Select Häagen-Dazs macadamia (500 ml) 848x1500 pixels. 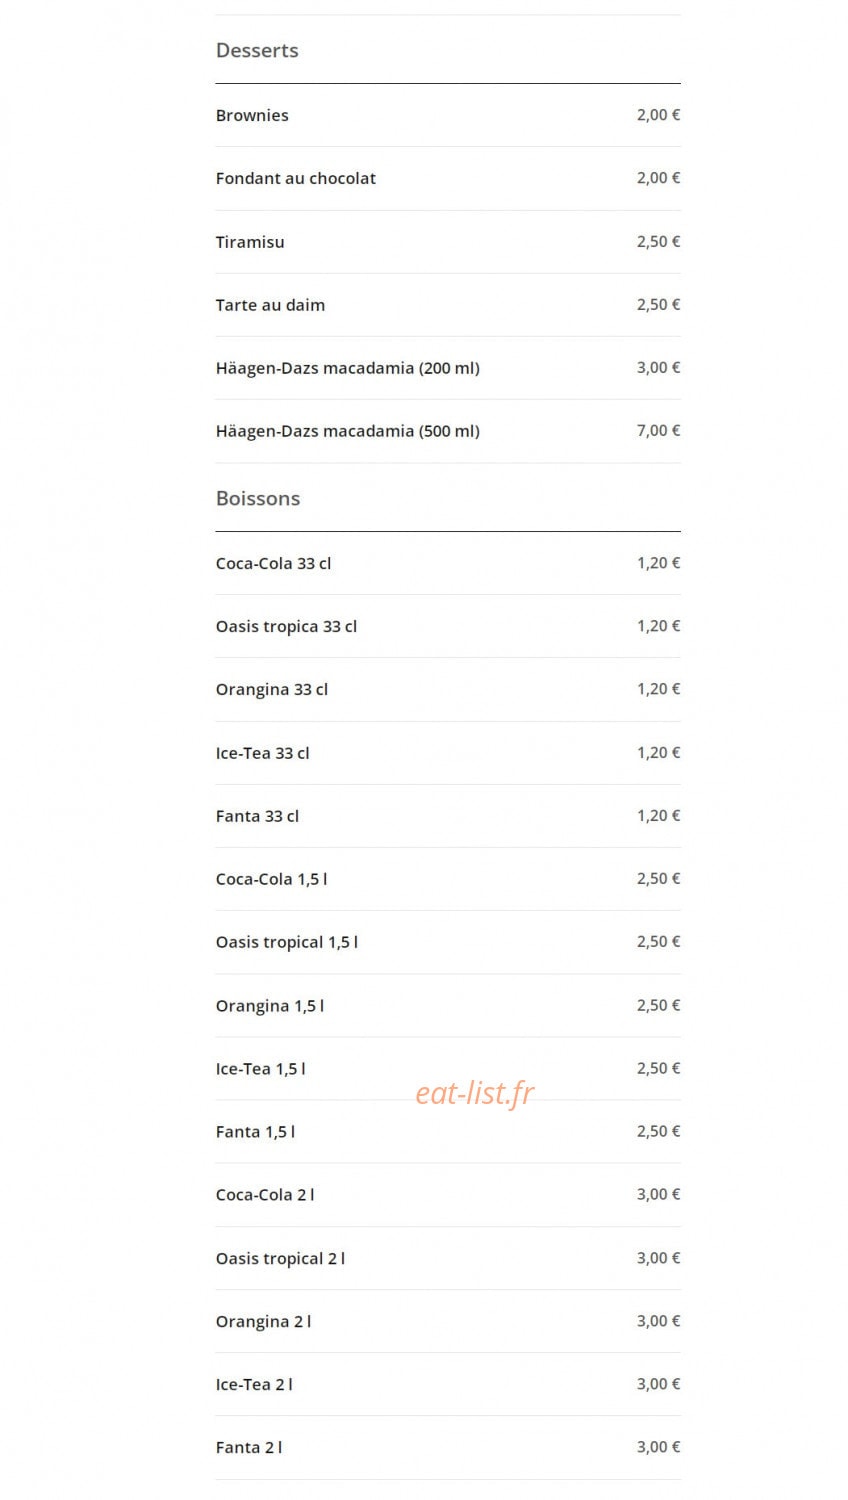pos(448,431)
